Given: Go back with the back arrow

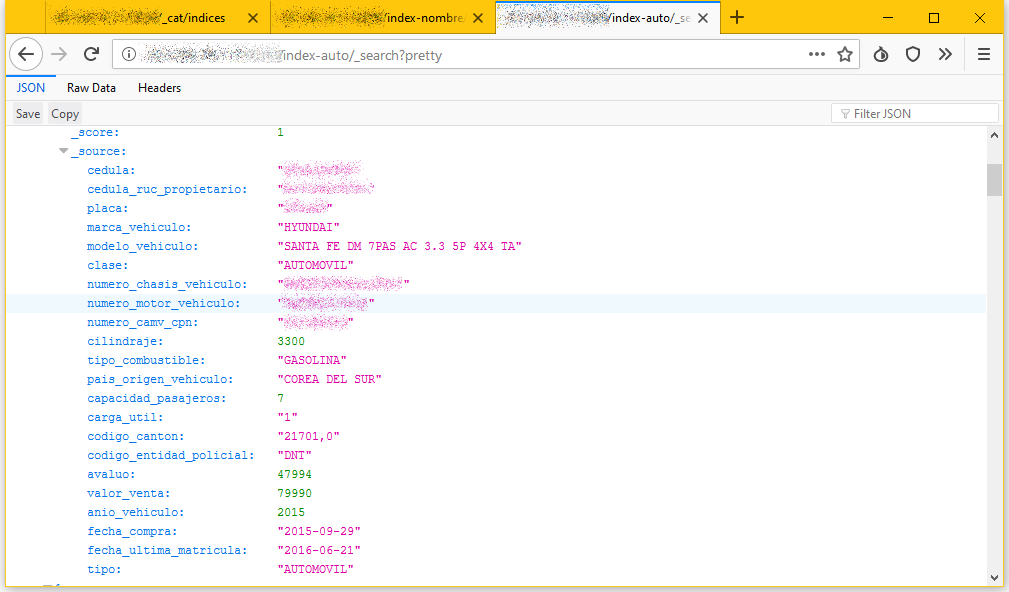Looking at the screenshot, I should (x=26, y=55).
